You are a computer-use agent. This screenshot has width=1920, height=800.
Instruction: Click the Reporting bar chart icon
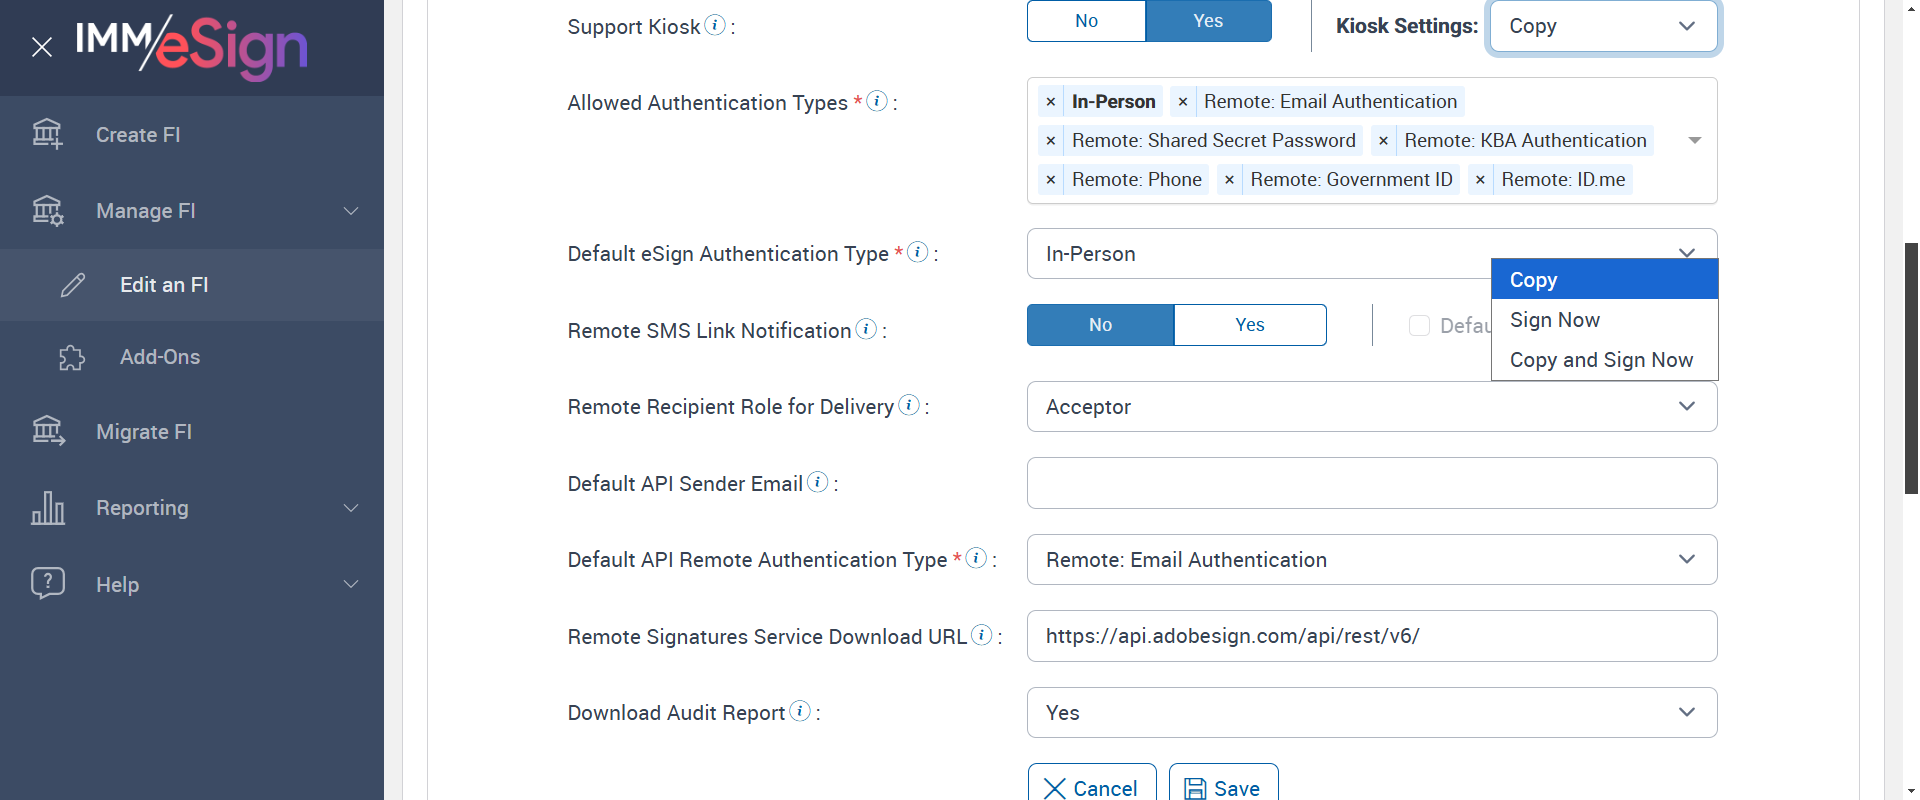(x=48, y=508)
